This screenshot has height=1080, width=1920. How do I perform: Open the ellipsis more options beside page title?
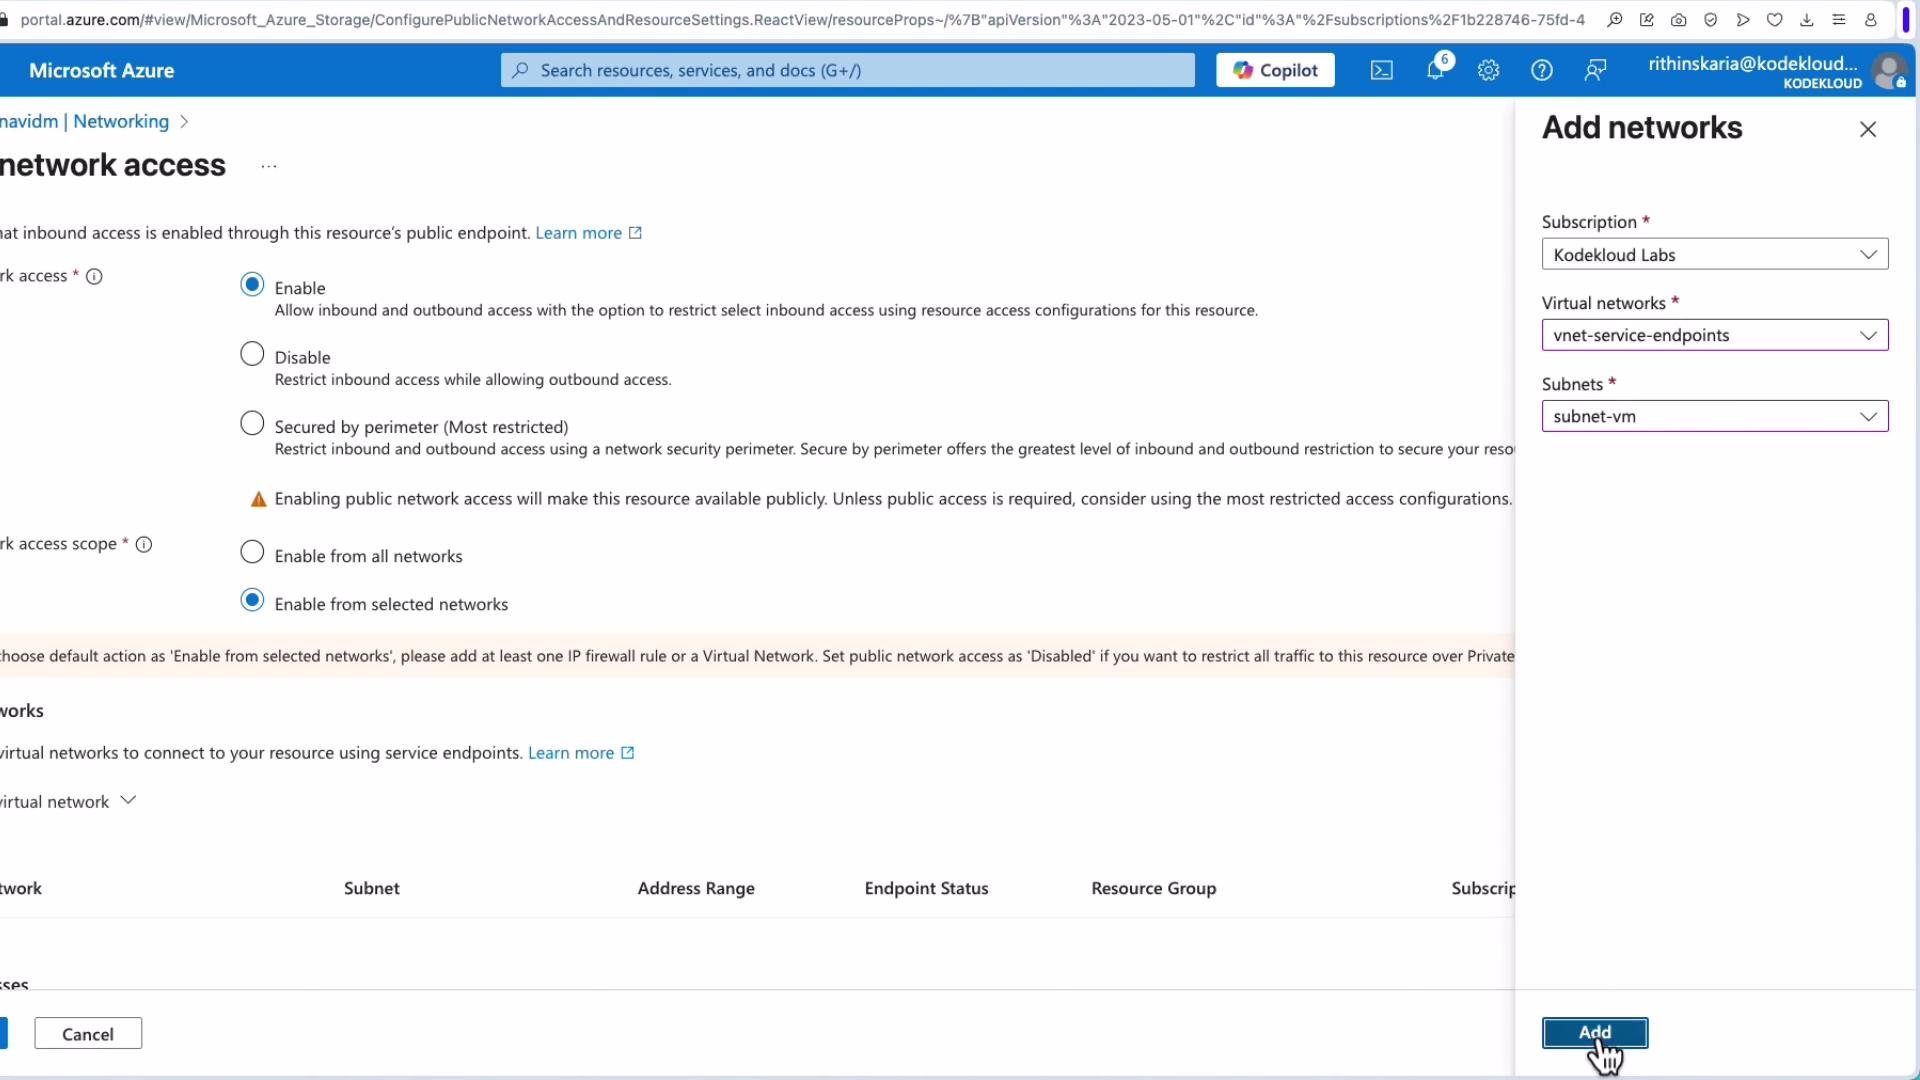[269, 166]
